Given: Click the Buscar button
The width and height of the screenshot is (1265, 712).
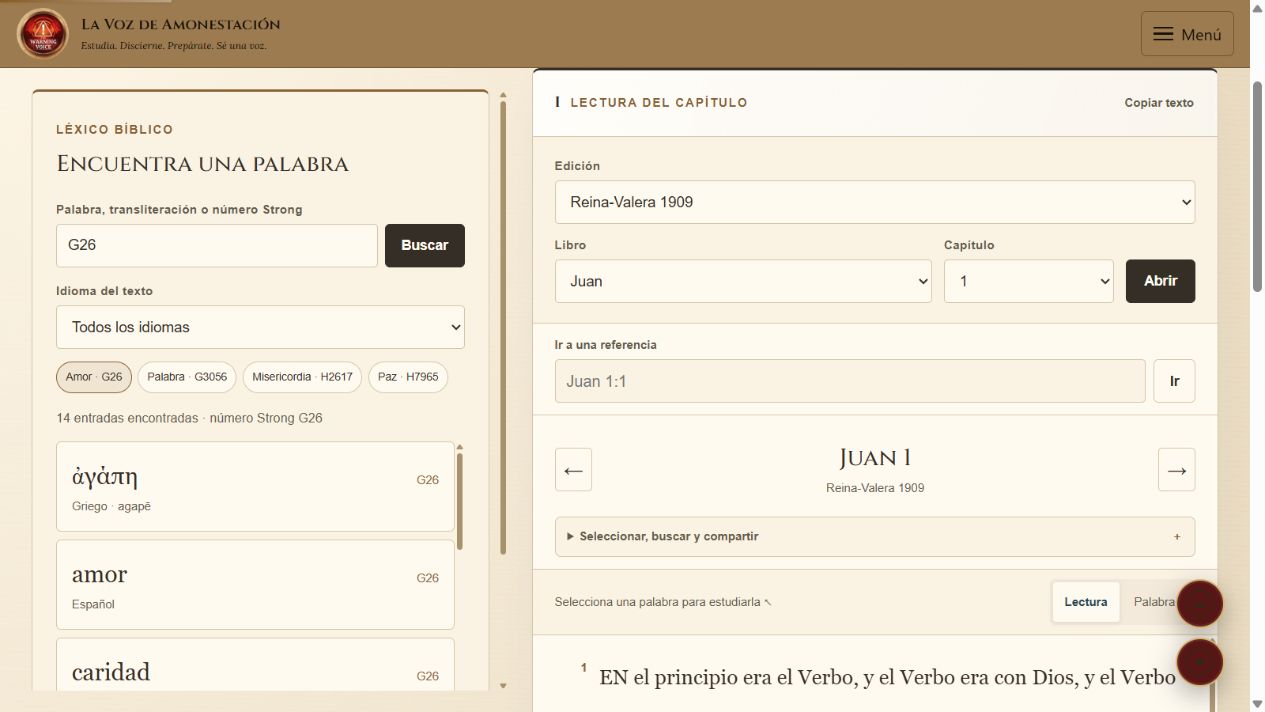Looking at the screenshot, I should tap(425, 245).
